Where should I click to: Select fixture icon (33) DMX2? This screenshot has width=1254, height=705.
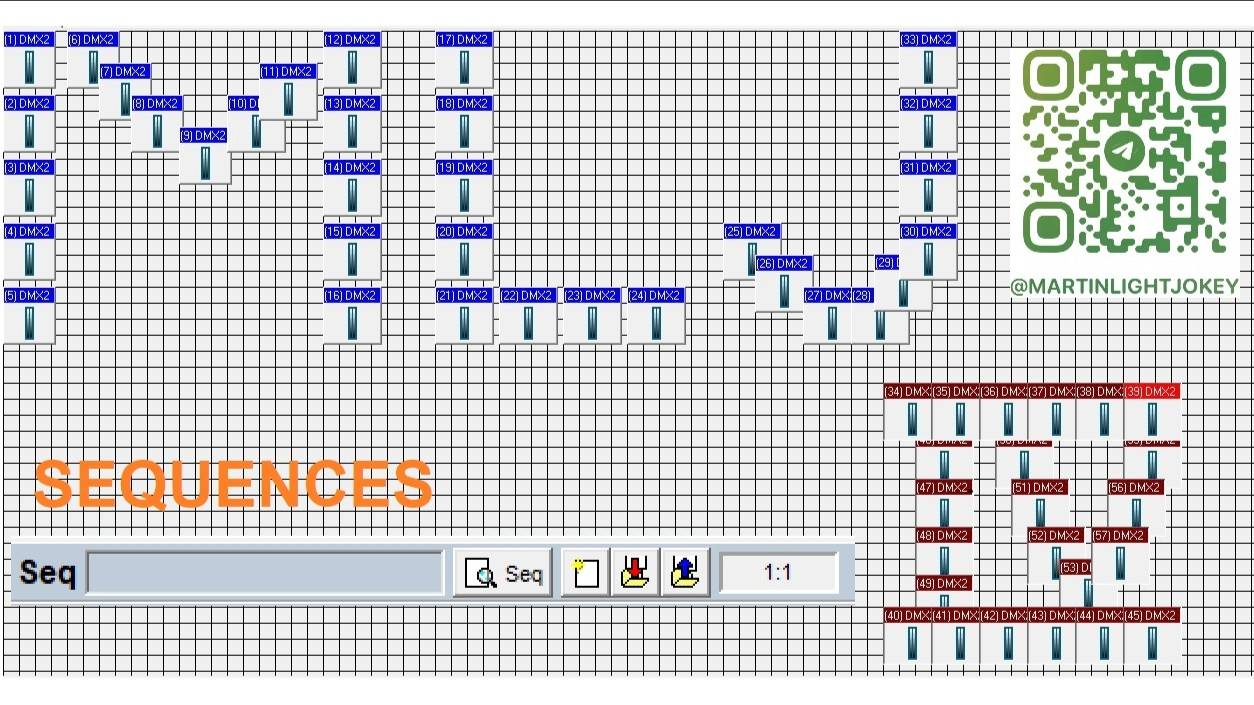click(928, 60)
